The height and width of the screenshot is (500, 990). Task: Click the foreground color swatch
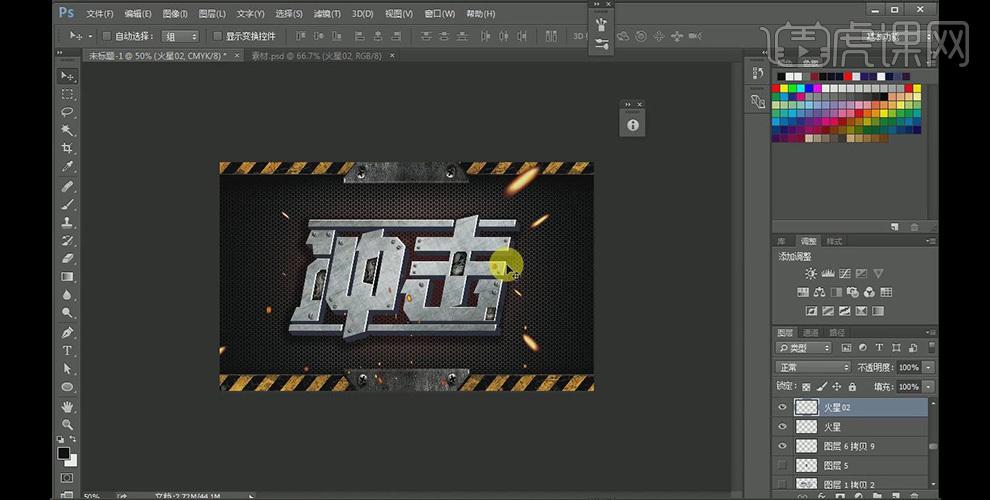64,453
